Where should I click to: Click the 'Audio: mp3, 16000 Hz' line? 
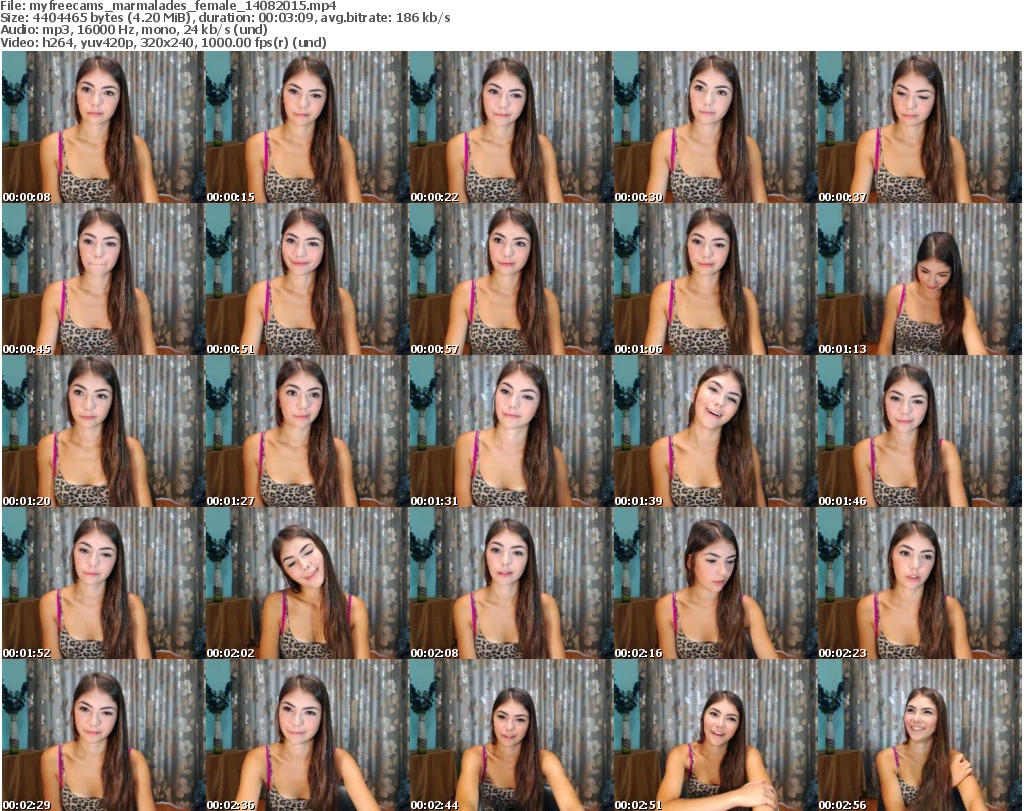pos(134,30)
